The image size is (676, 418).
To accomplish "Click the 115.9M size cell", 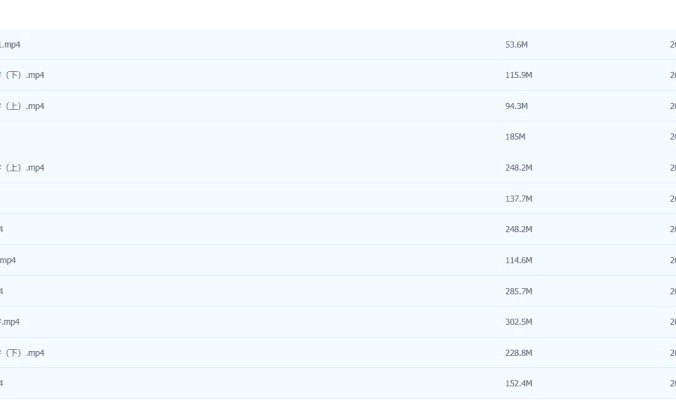I will (518, 76).
